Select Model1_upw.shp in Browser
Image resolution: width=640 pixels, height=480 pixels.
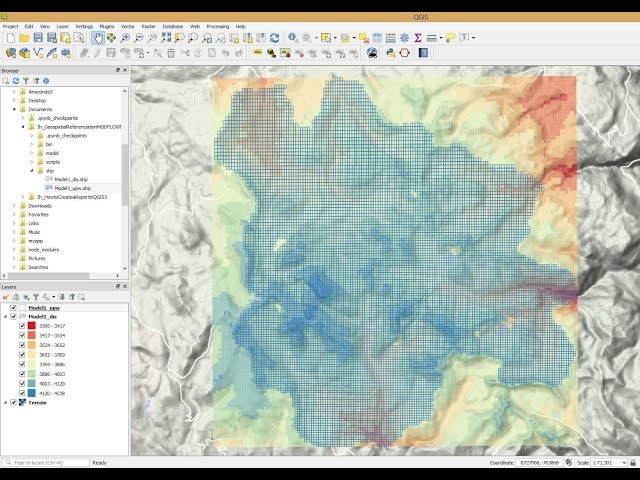(73, 189)
